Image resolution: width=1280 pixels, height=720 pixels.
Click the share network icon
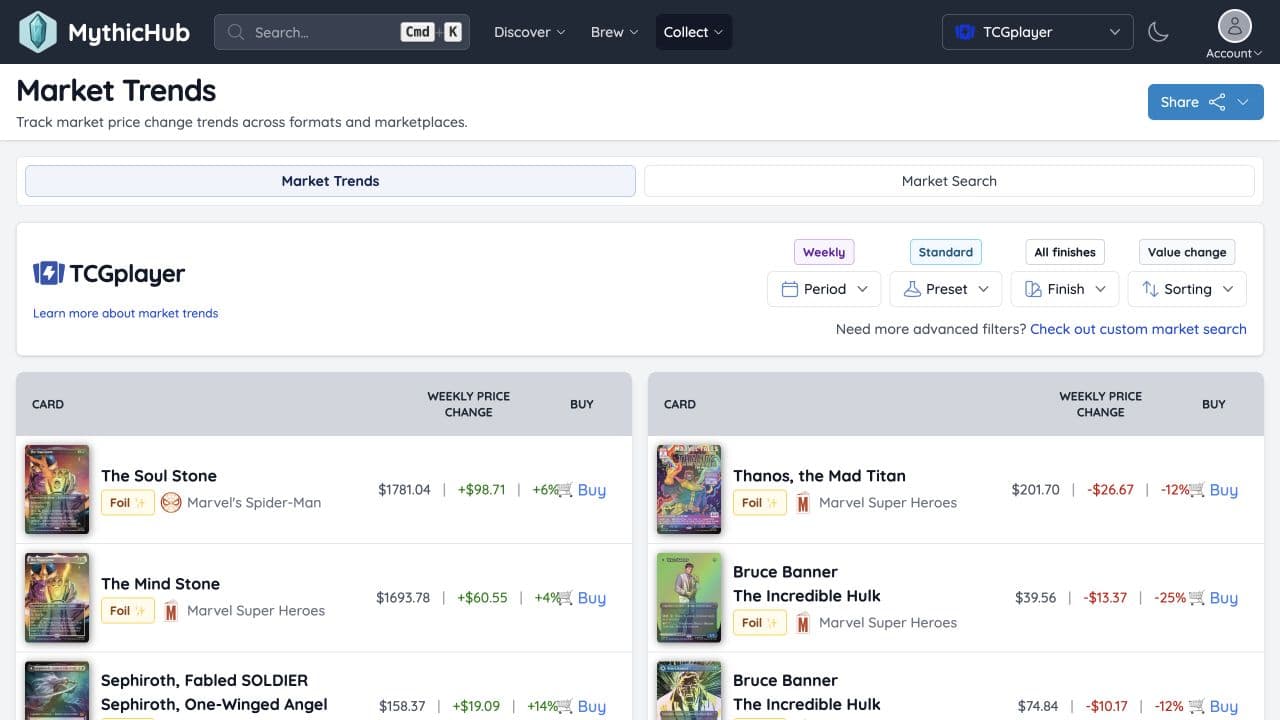1217,102
